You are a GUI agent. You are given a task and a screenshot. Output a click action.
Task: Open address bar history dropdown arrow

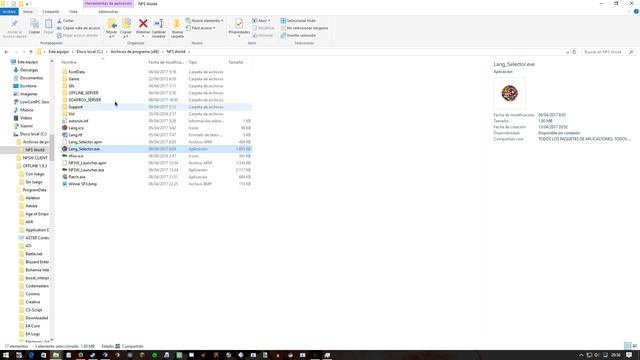567,52
